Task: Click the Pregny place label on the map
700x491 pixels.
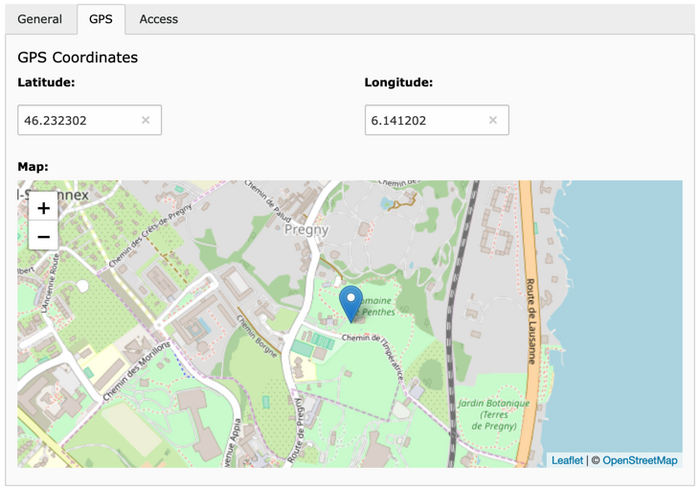Action: coord(307,229)
